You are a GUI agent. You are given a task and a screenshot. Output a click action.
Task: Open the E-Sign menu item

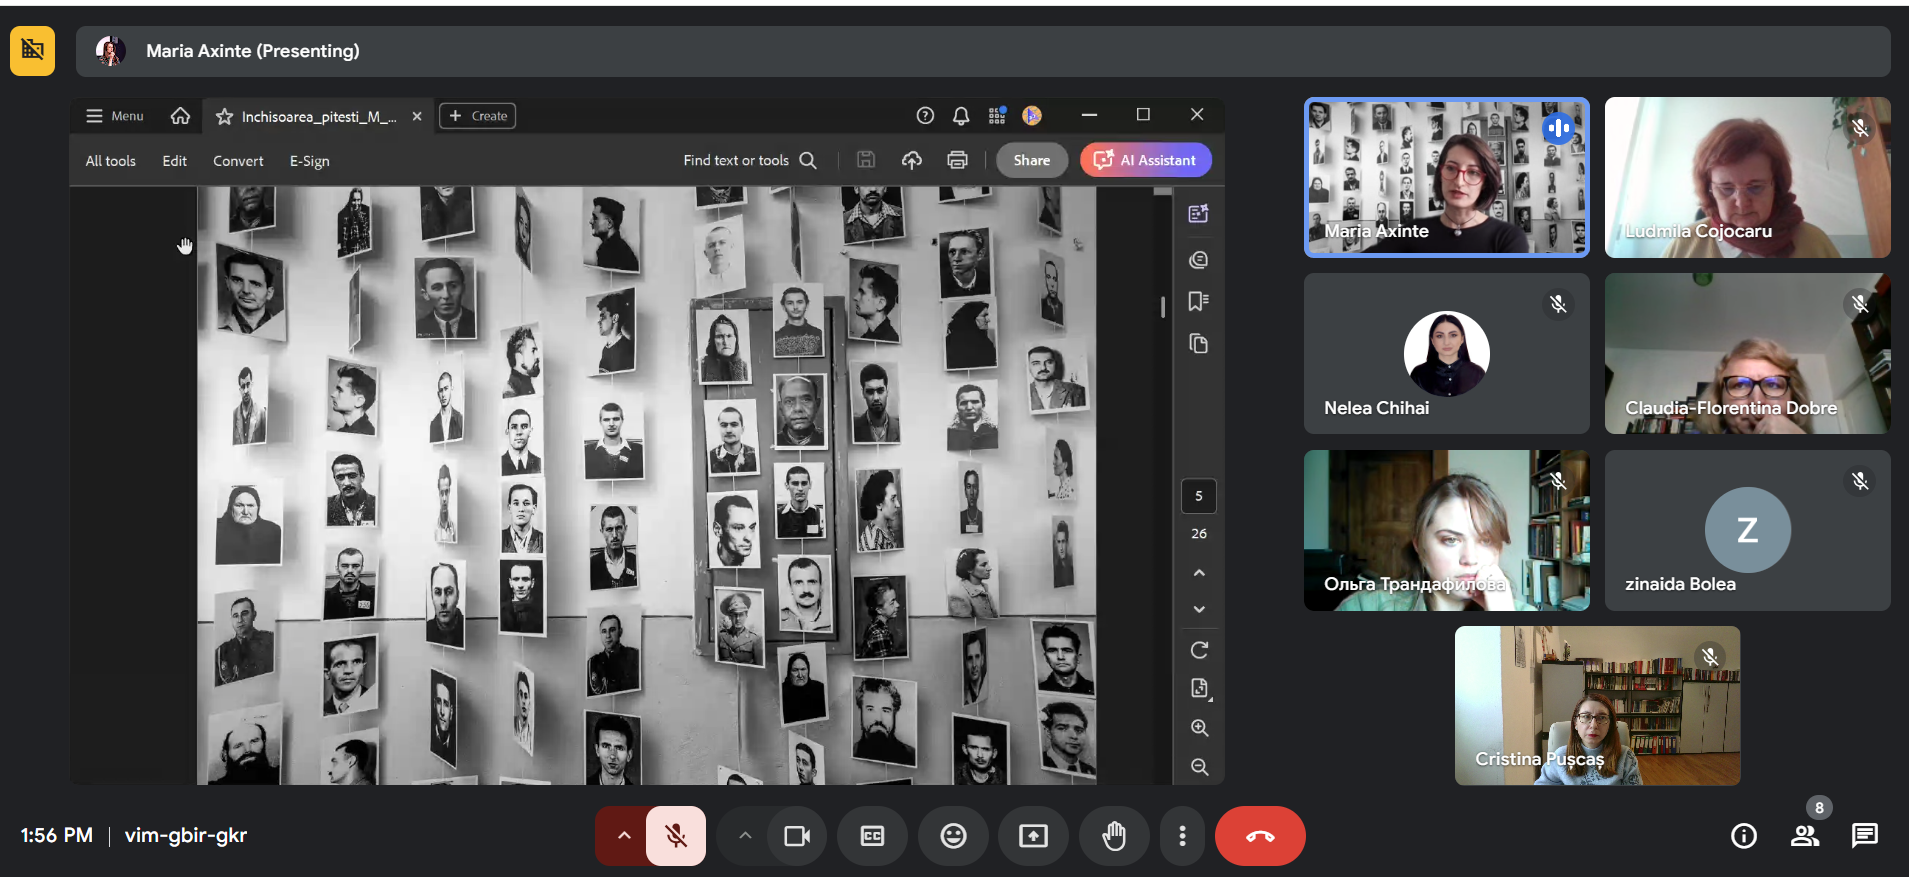pyautogui.click(x=310, y=161)
